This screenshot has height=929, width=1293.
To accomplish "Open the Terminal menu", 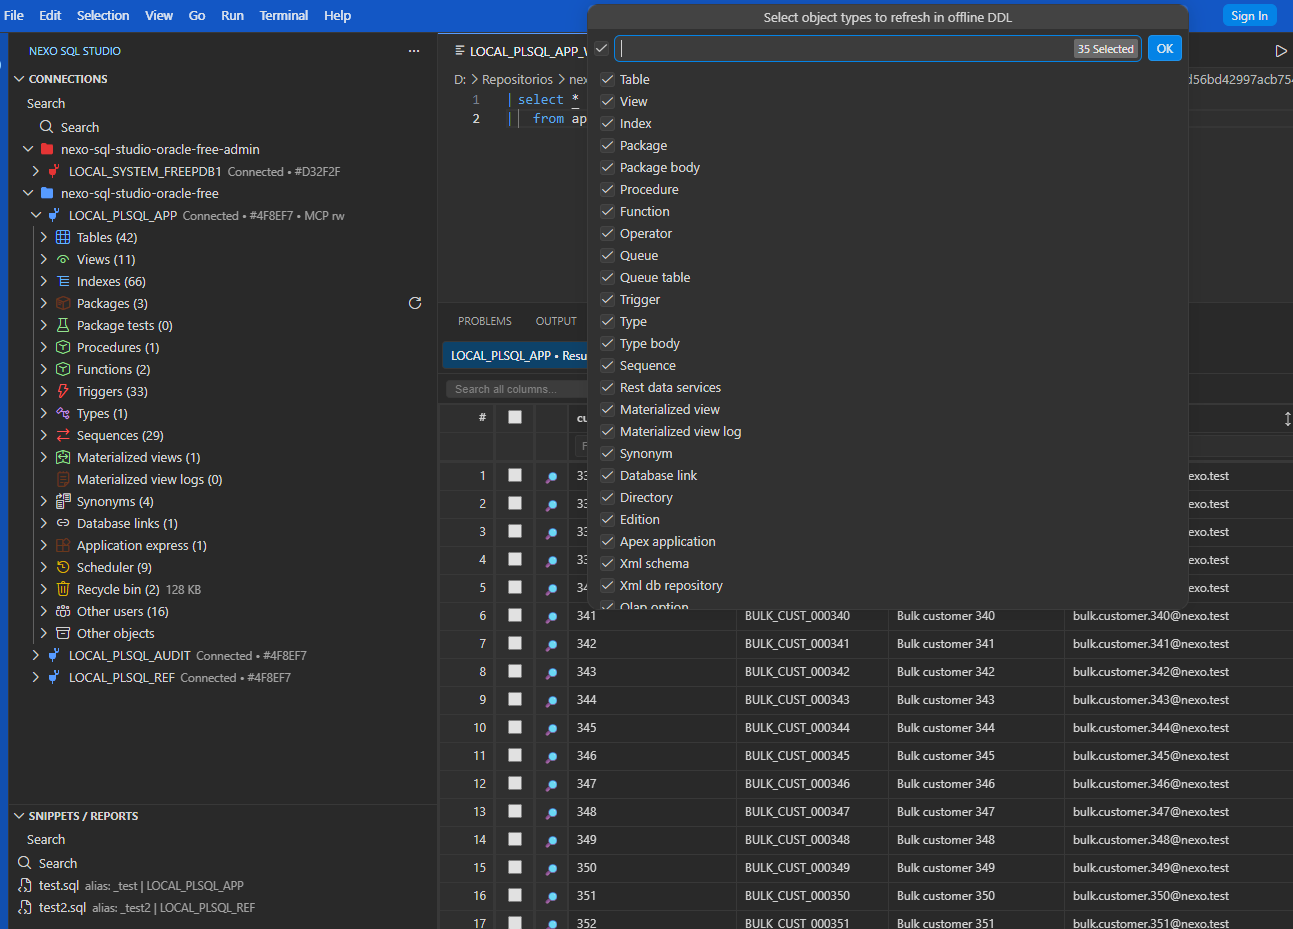I will tap(284, 15).
